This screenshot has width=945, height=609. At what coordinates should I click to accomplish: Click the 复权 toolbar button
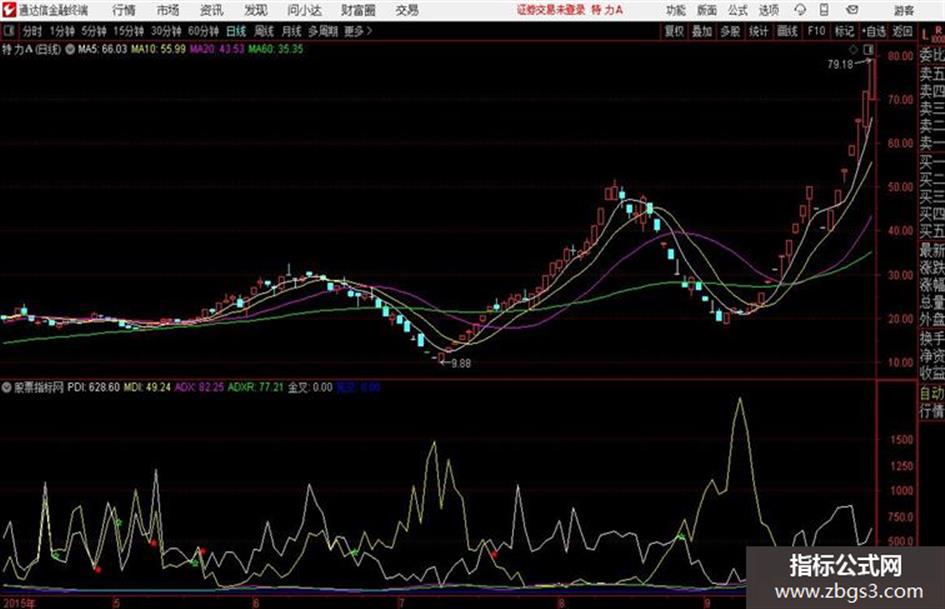coord(674,31)
